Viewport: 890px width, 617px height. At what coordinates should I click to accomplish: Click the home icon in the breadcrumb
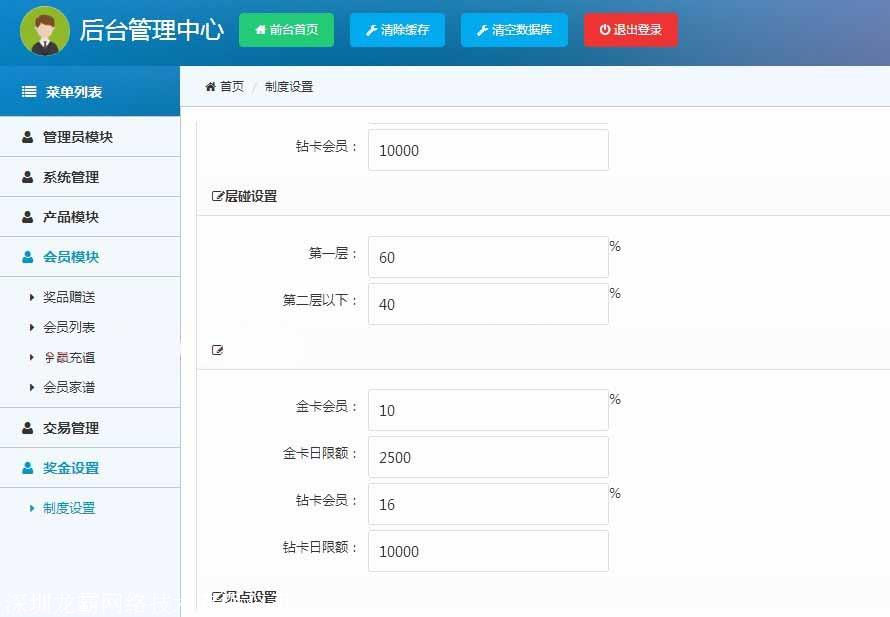pos(211,87)
